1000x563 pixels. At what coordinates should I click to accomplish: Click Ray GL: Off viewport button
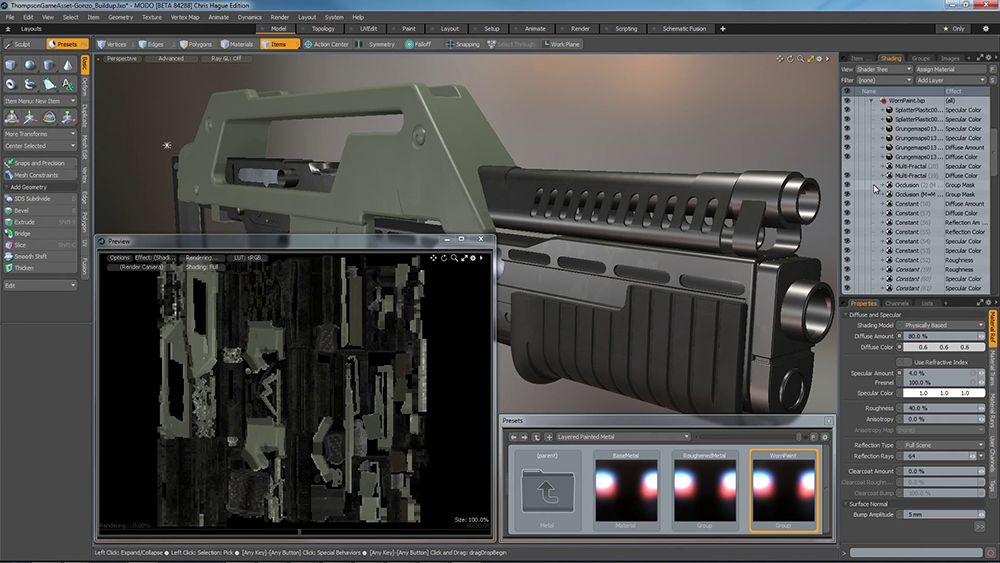tap(226, 59)
